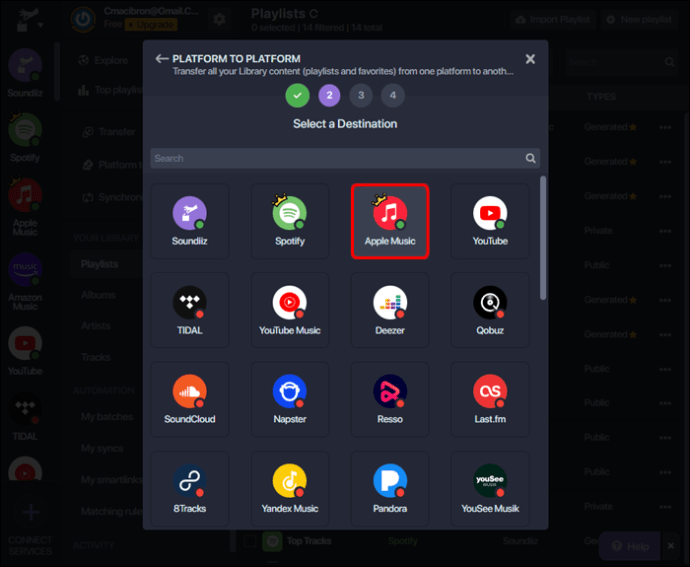Open Apple Music in left sidebar
This screenshot has height=567, width=690.
pyautogui.click(x=25, y=207)
